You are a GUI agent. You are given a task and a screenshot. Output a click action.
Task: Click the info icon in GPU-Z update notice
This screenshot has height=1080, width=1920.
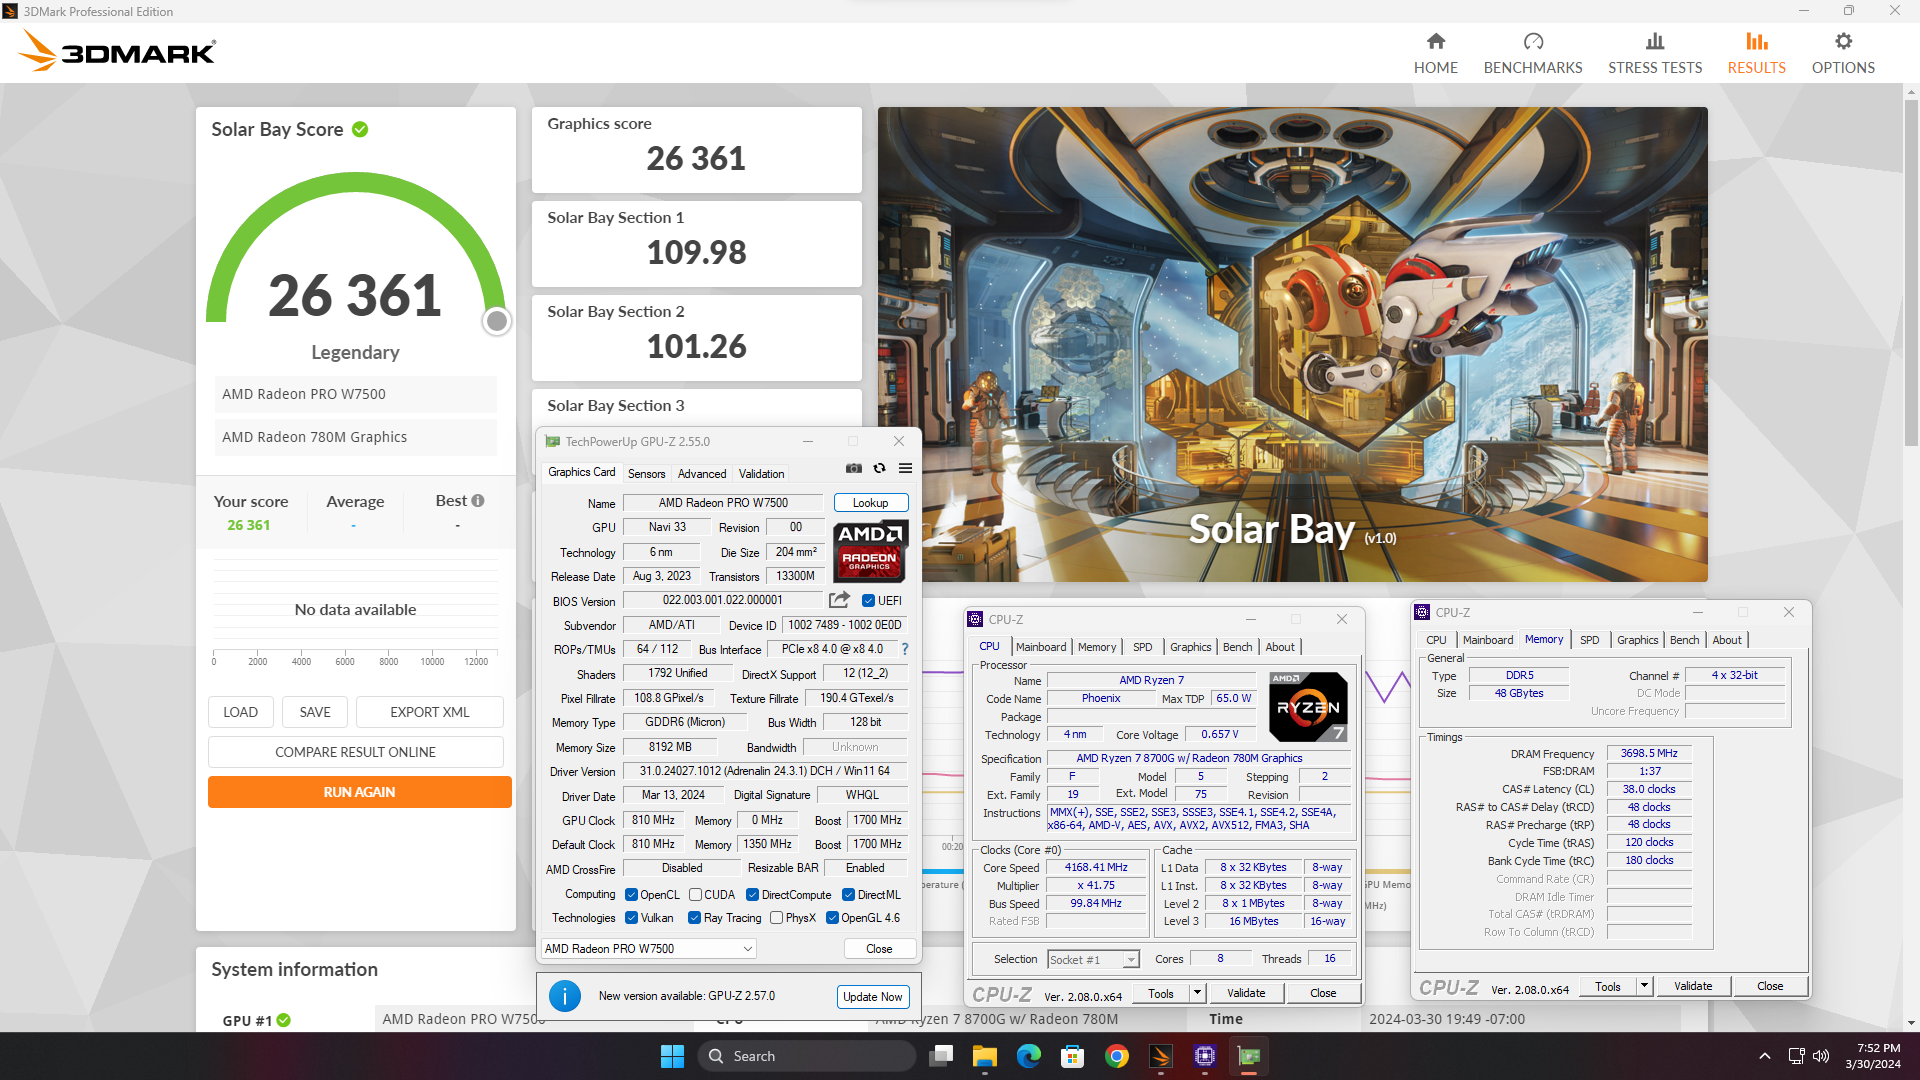(565, 996)
